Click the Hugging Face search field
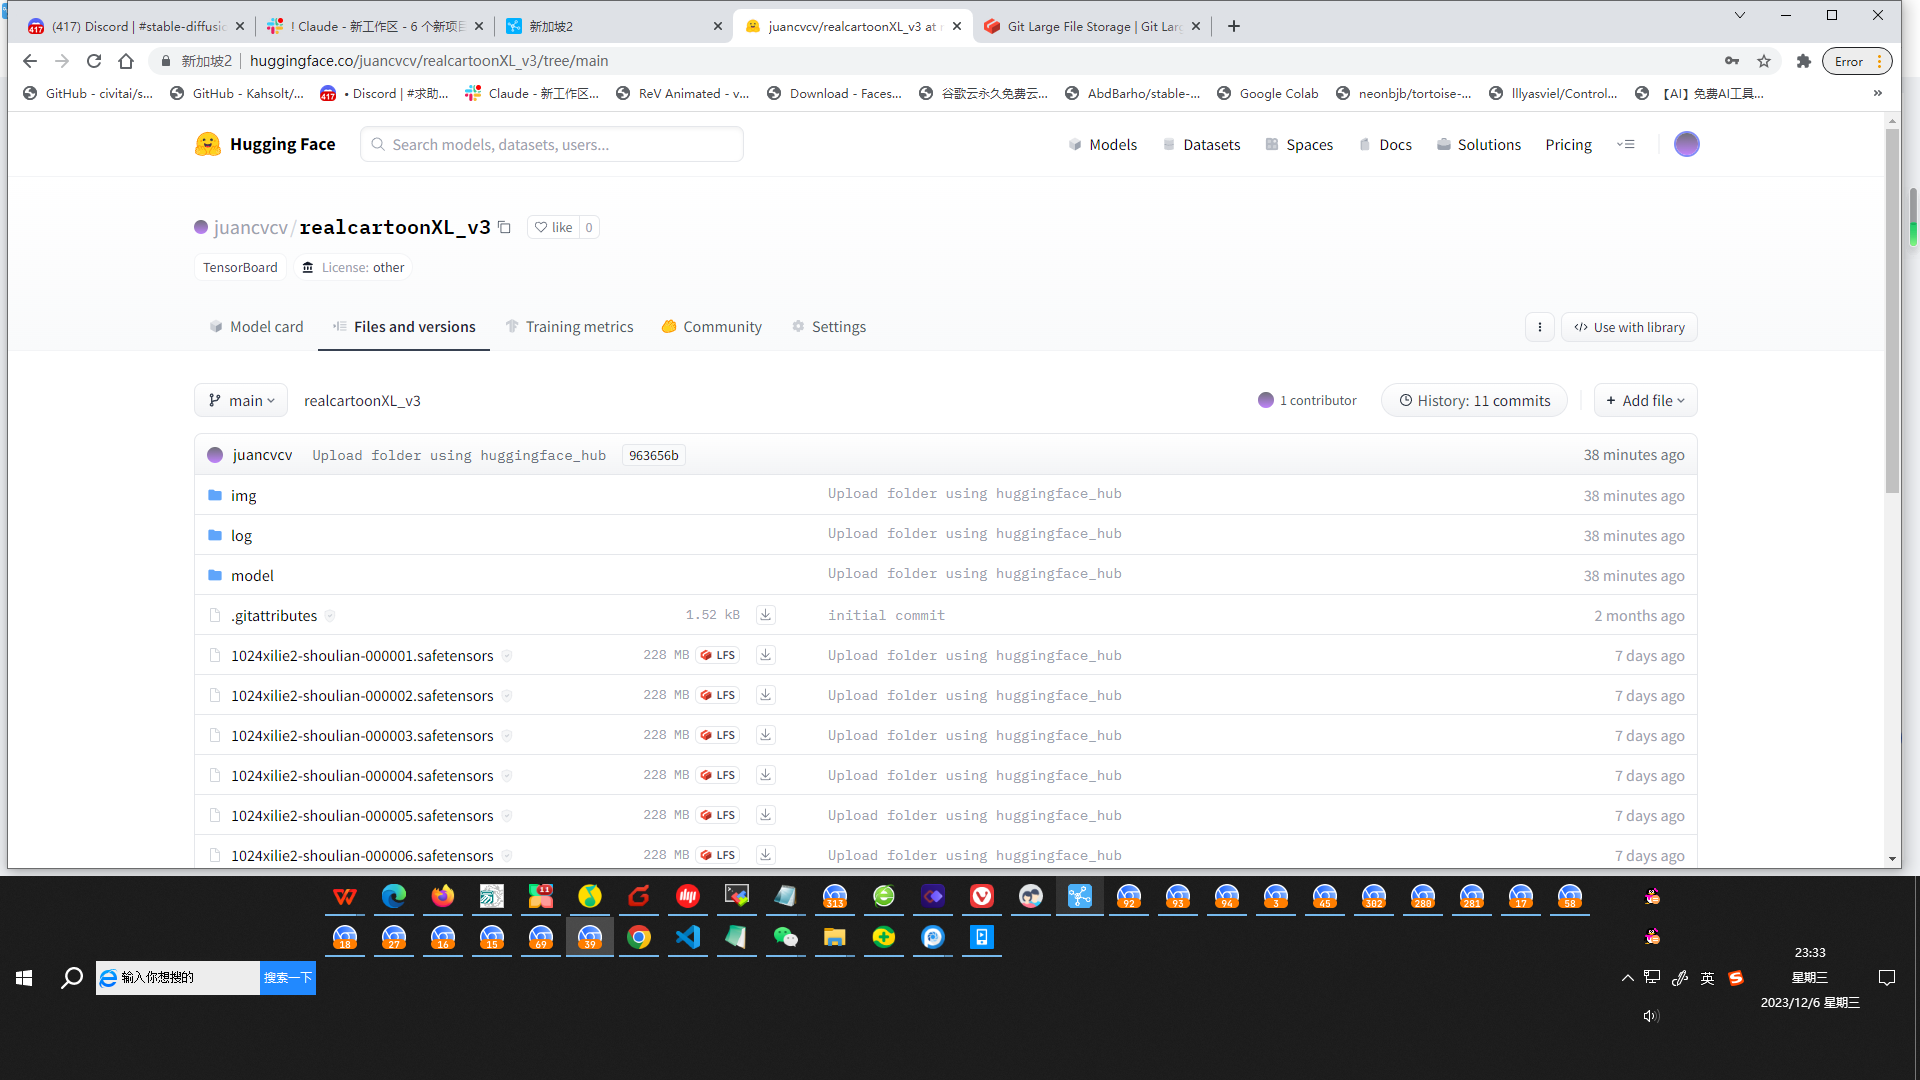This screenshot has height=1080, width=1920. point(552,144)
